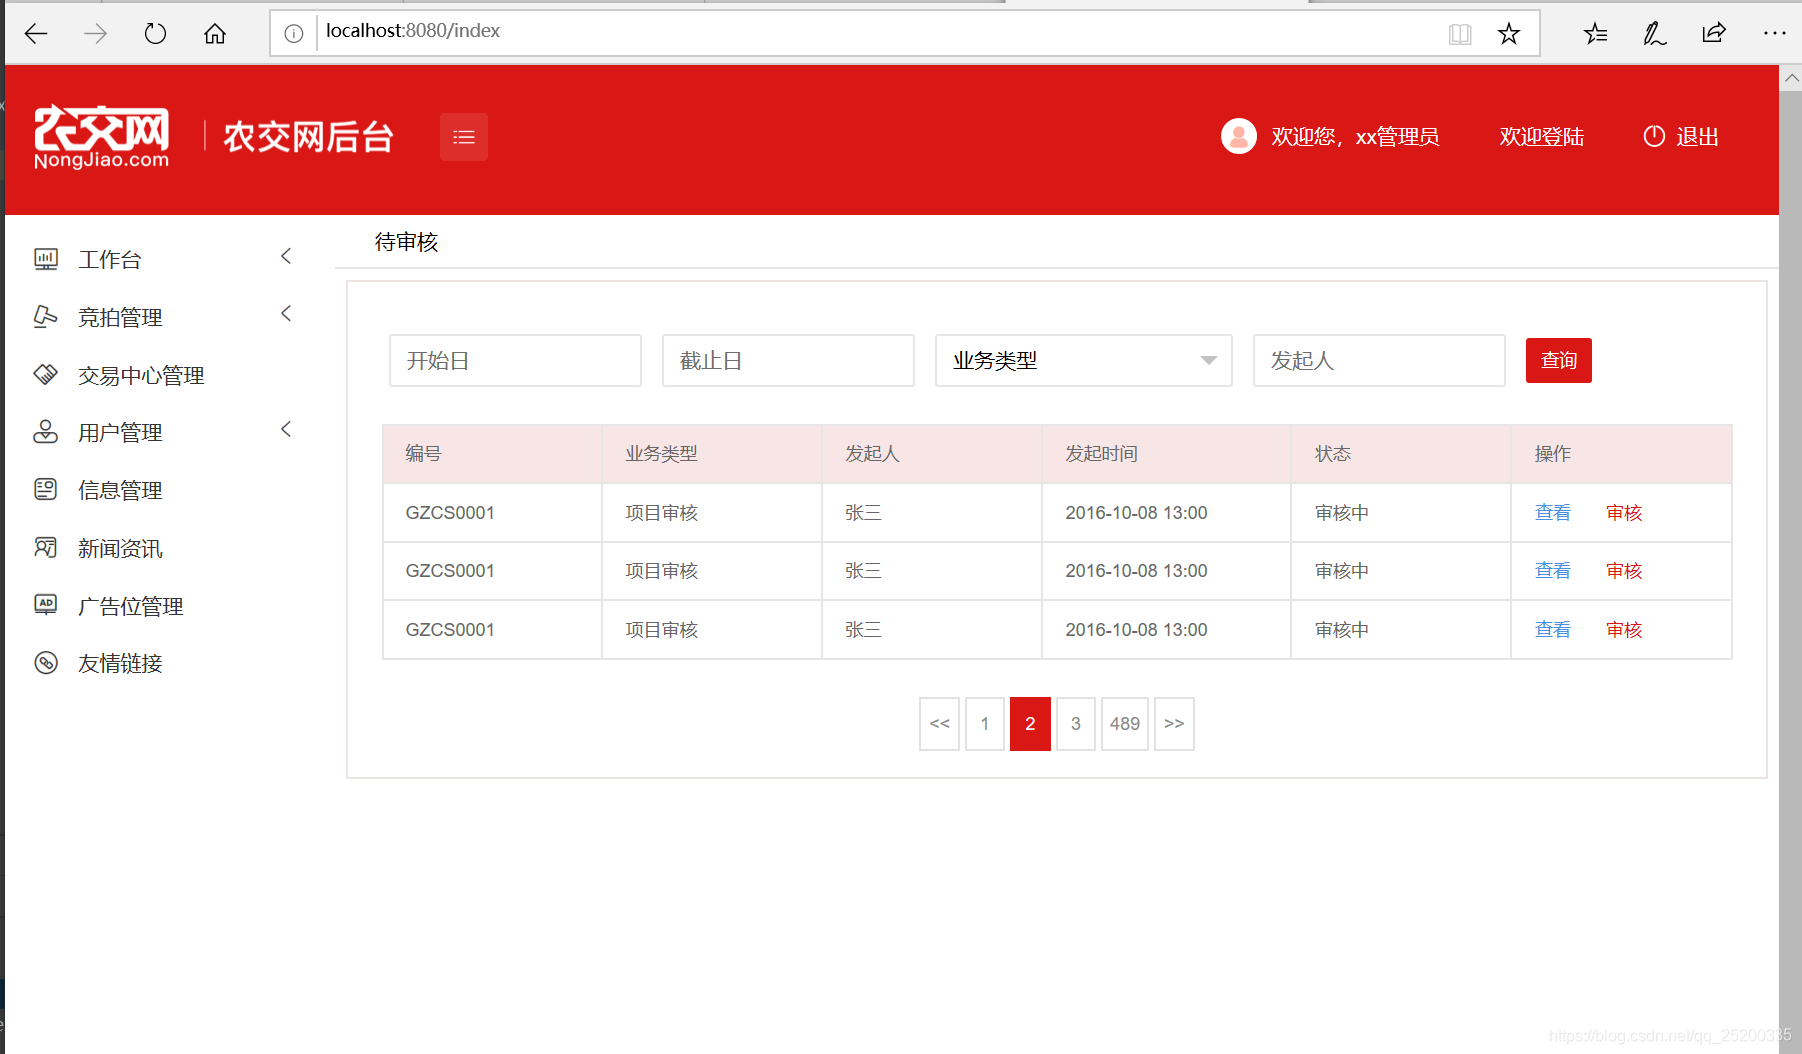Click the 友情链接 link icon
This screenshot has width=1802, height=1054.
point(46,663)
